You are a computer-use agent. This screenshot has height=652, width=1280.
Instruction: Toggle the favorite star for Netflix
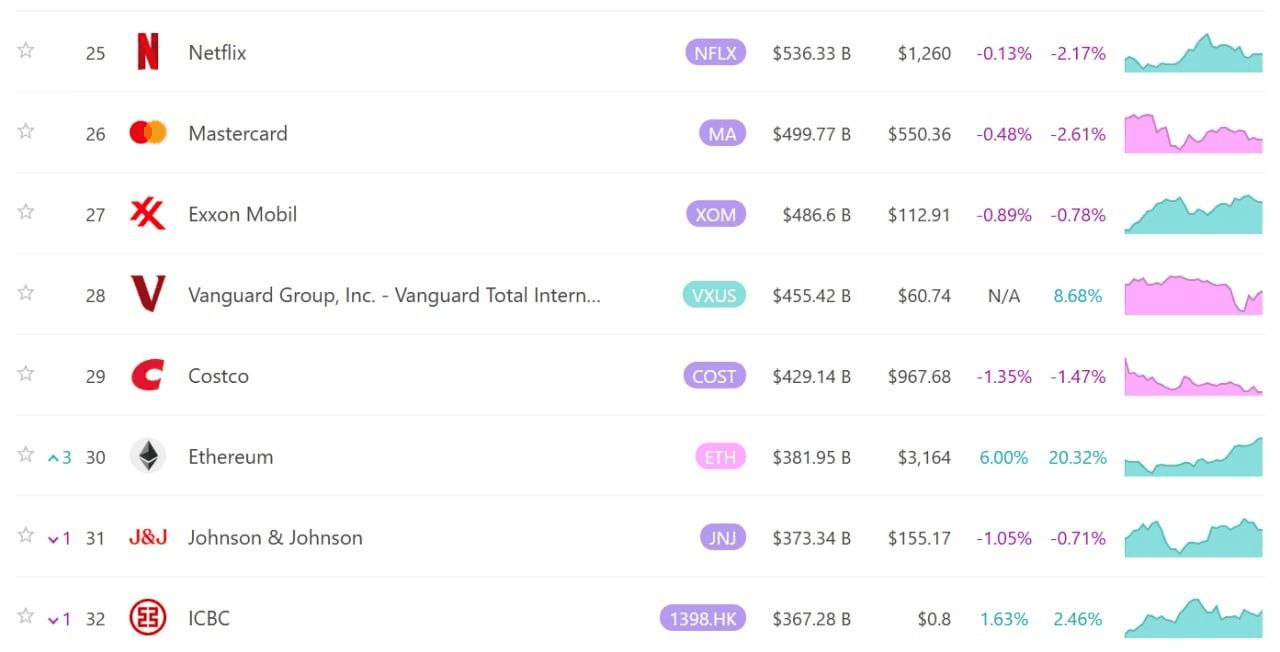[26, 50]
